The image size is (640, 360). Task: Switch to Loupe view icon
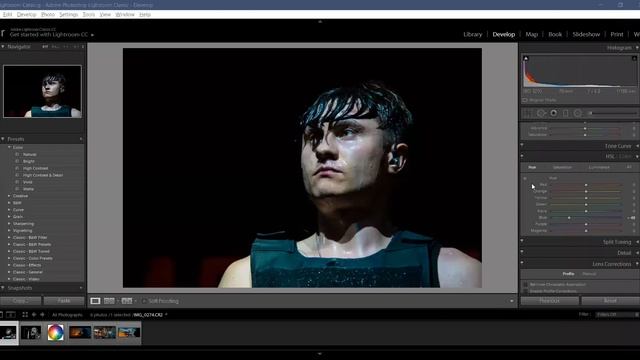tap(95, 301)
